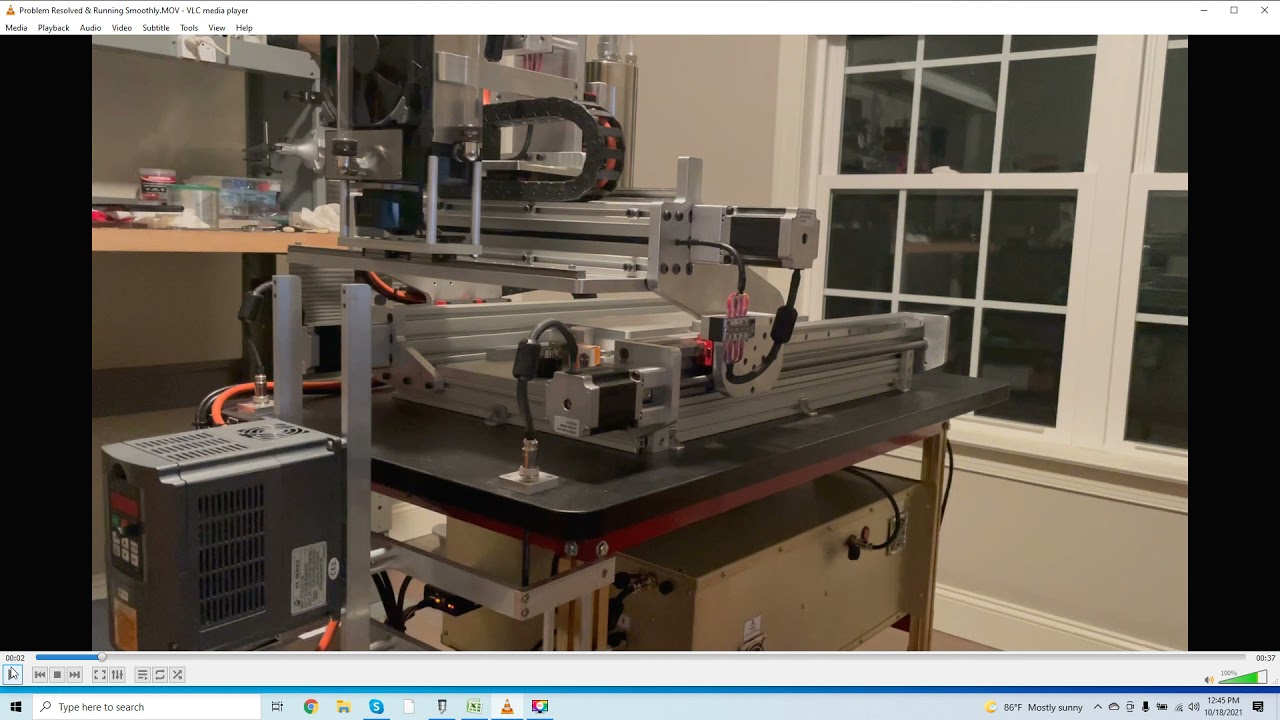Open OneDrive cloud tray icon

coord(1114,707)
